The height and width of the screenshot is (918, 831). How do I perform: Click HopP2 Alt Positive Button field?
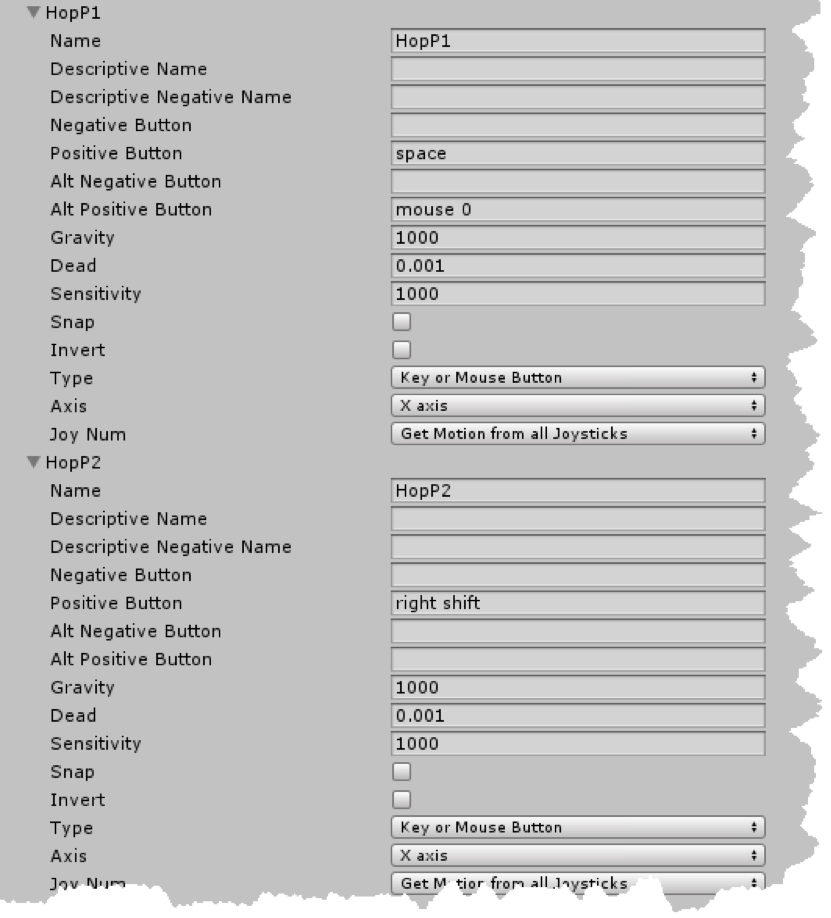click(x=578, y=659)
